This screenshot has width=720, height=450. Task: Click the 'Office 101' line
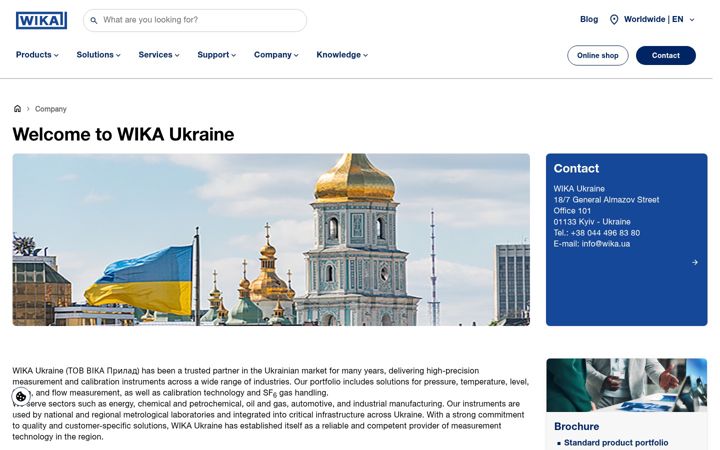(x=572, y=211)
